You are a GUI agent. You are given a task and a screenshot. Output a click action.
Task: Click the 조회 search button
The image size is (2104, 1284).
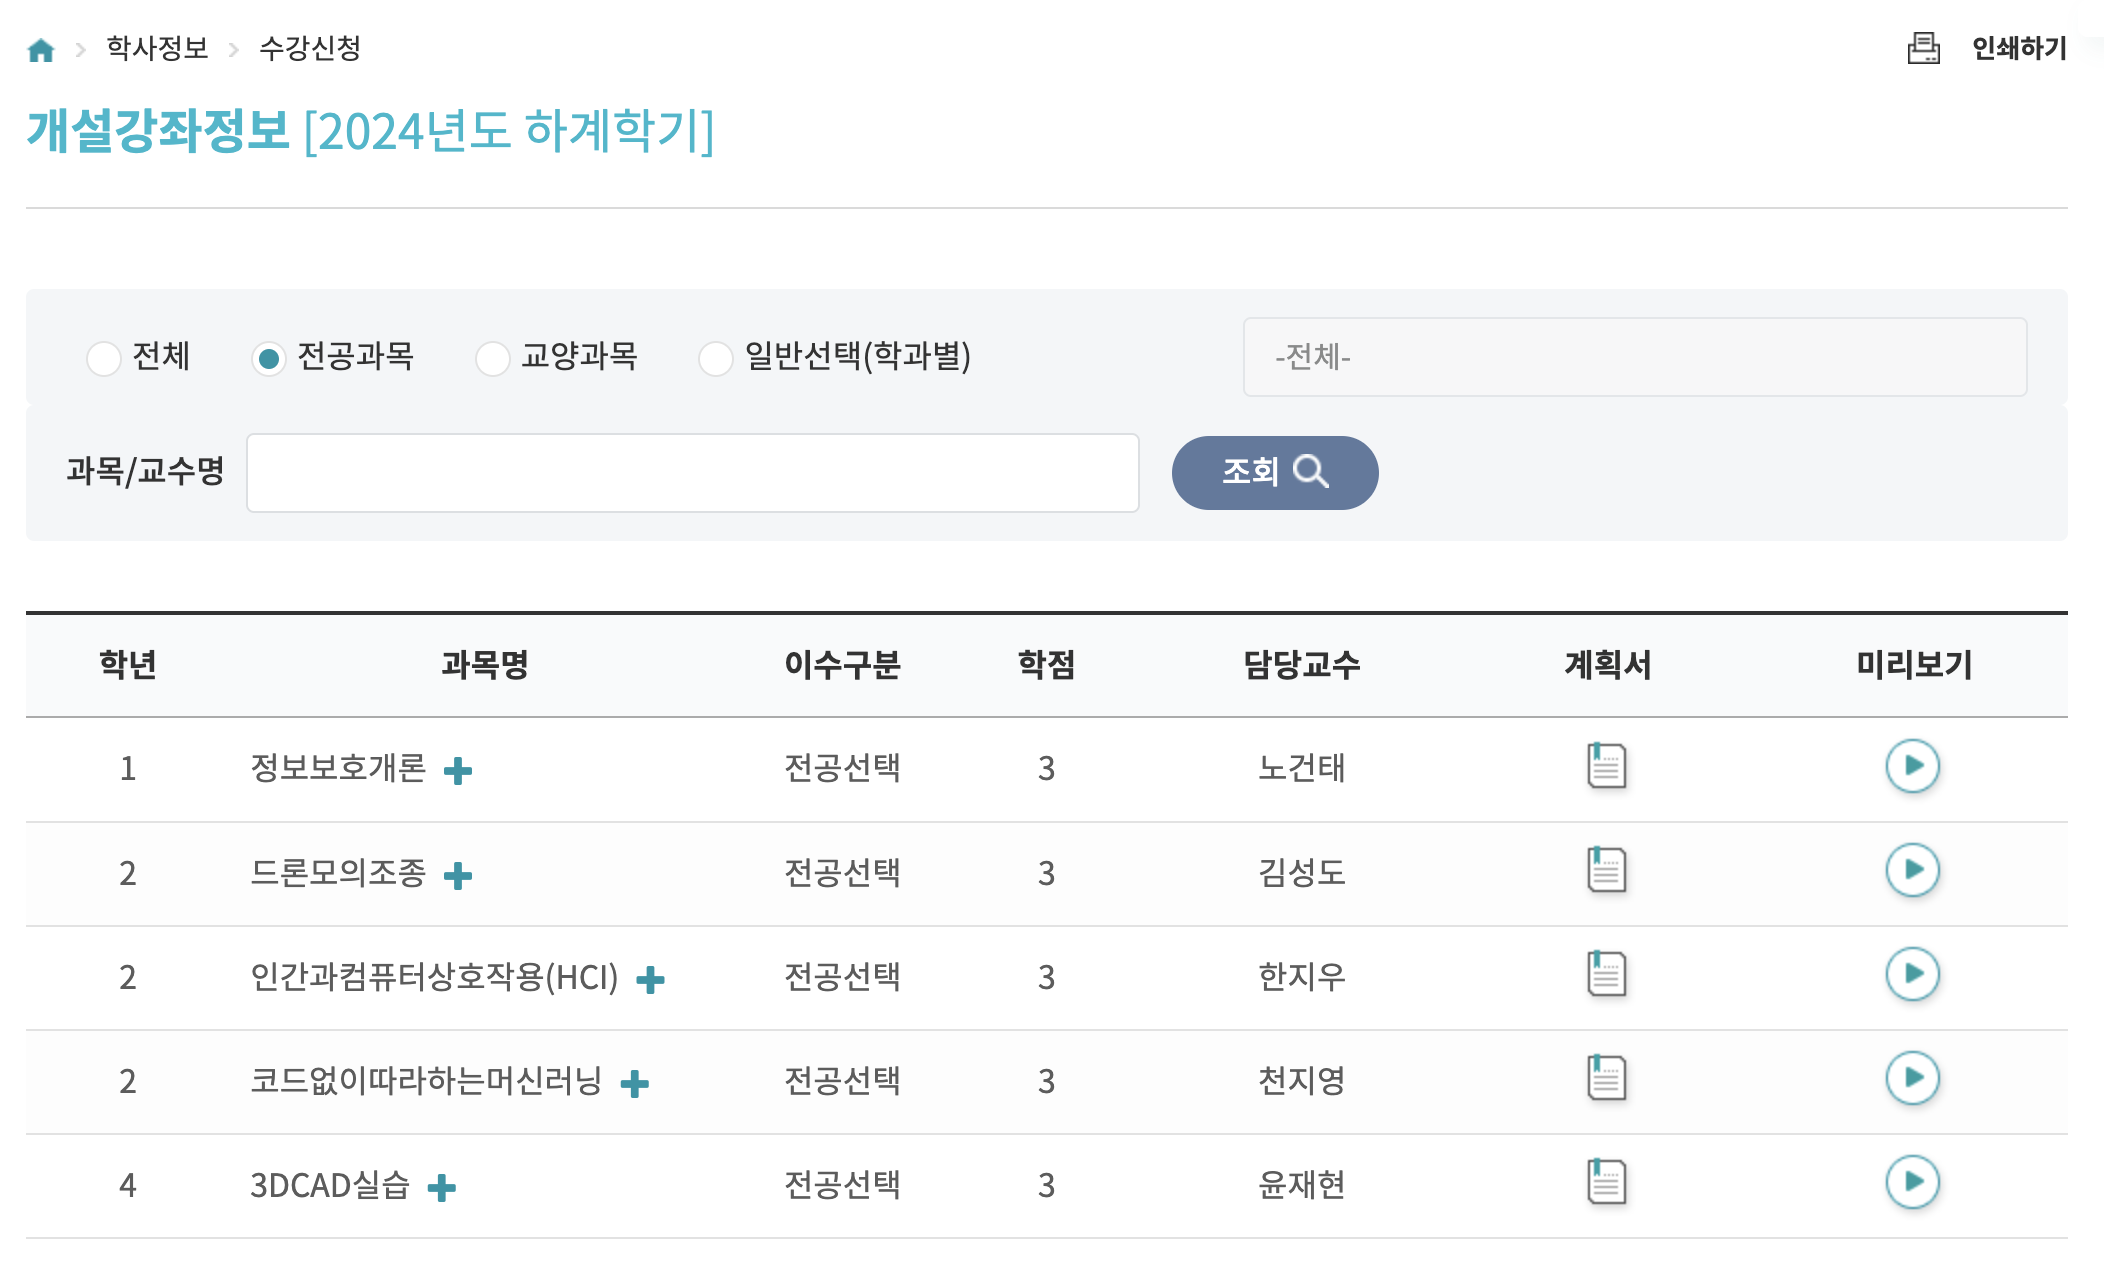click(x=1274, y=472)
